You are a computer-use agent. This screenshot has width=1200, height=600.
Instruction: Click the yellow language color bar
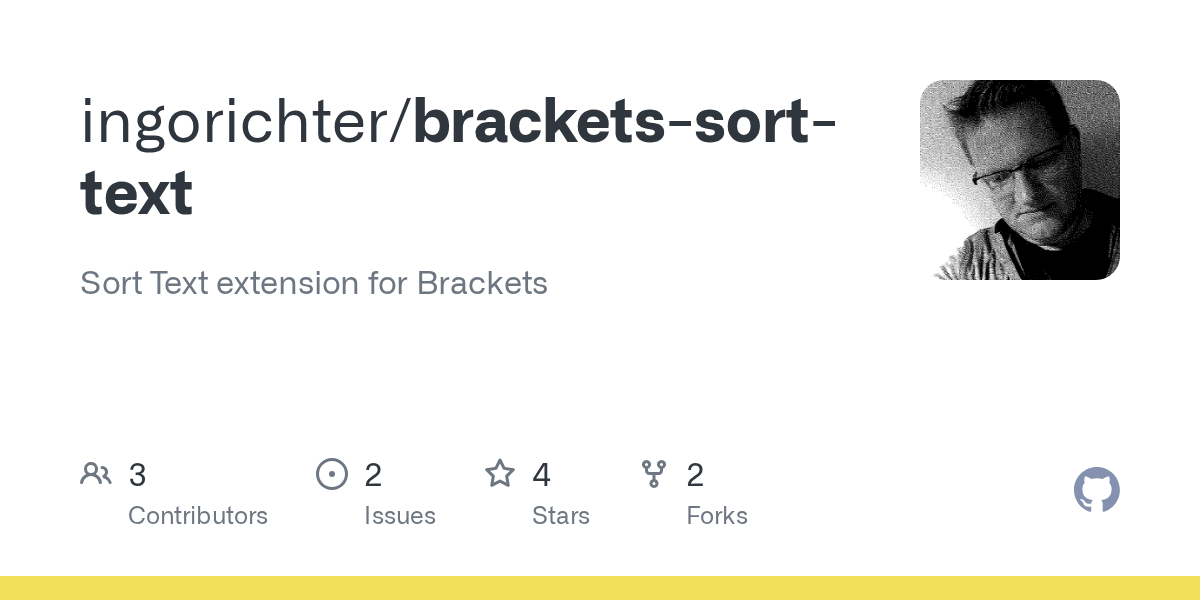[x=600, y=588]
